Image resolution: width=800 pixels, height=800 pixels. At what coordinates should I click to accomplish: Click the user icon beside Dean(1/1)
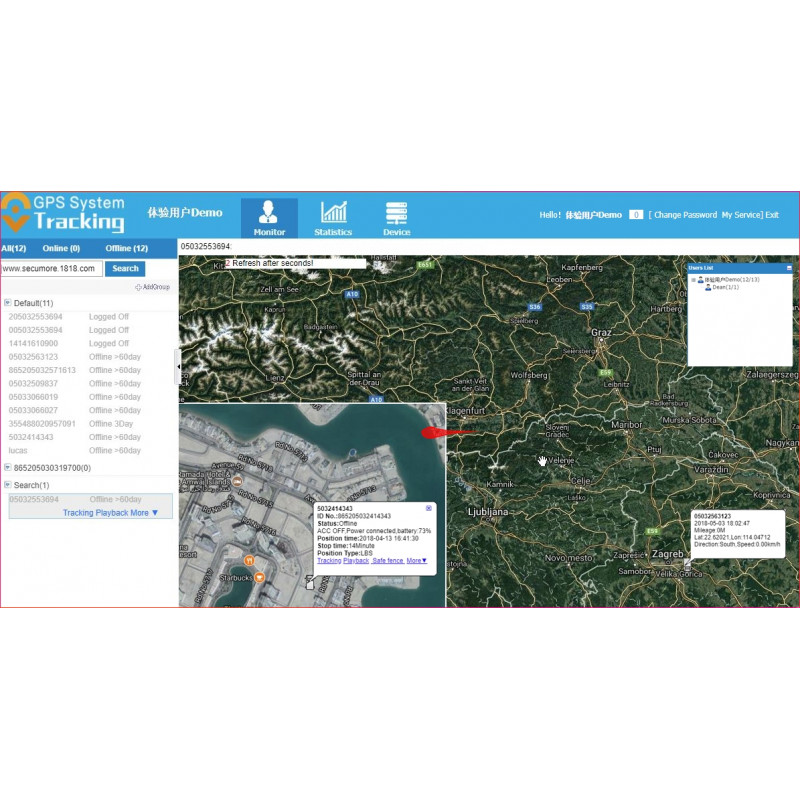pyautogui.click(x=708, y=287)
